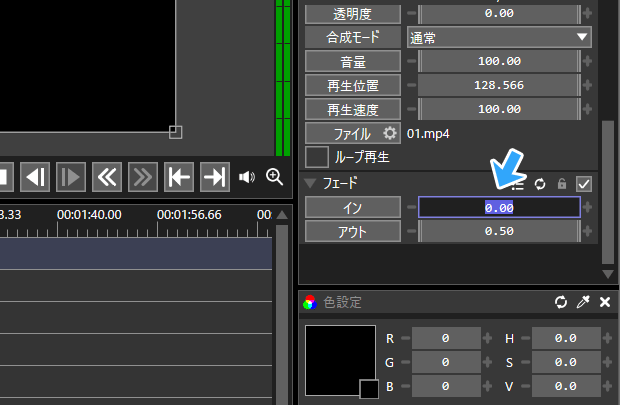Click the 01.mp4 file name

click(x=428, y=134)
